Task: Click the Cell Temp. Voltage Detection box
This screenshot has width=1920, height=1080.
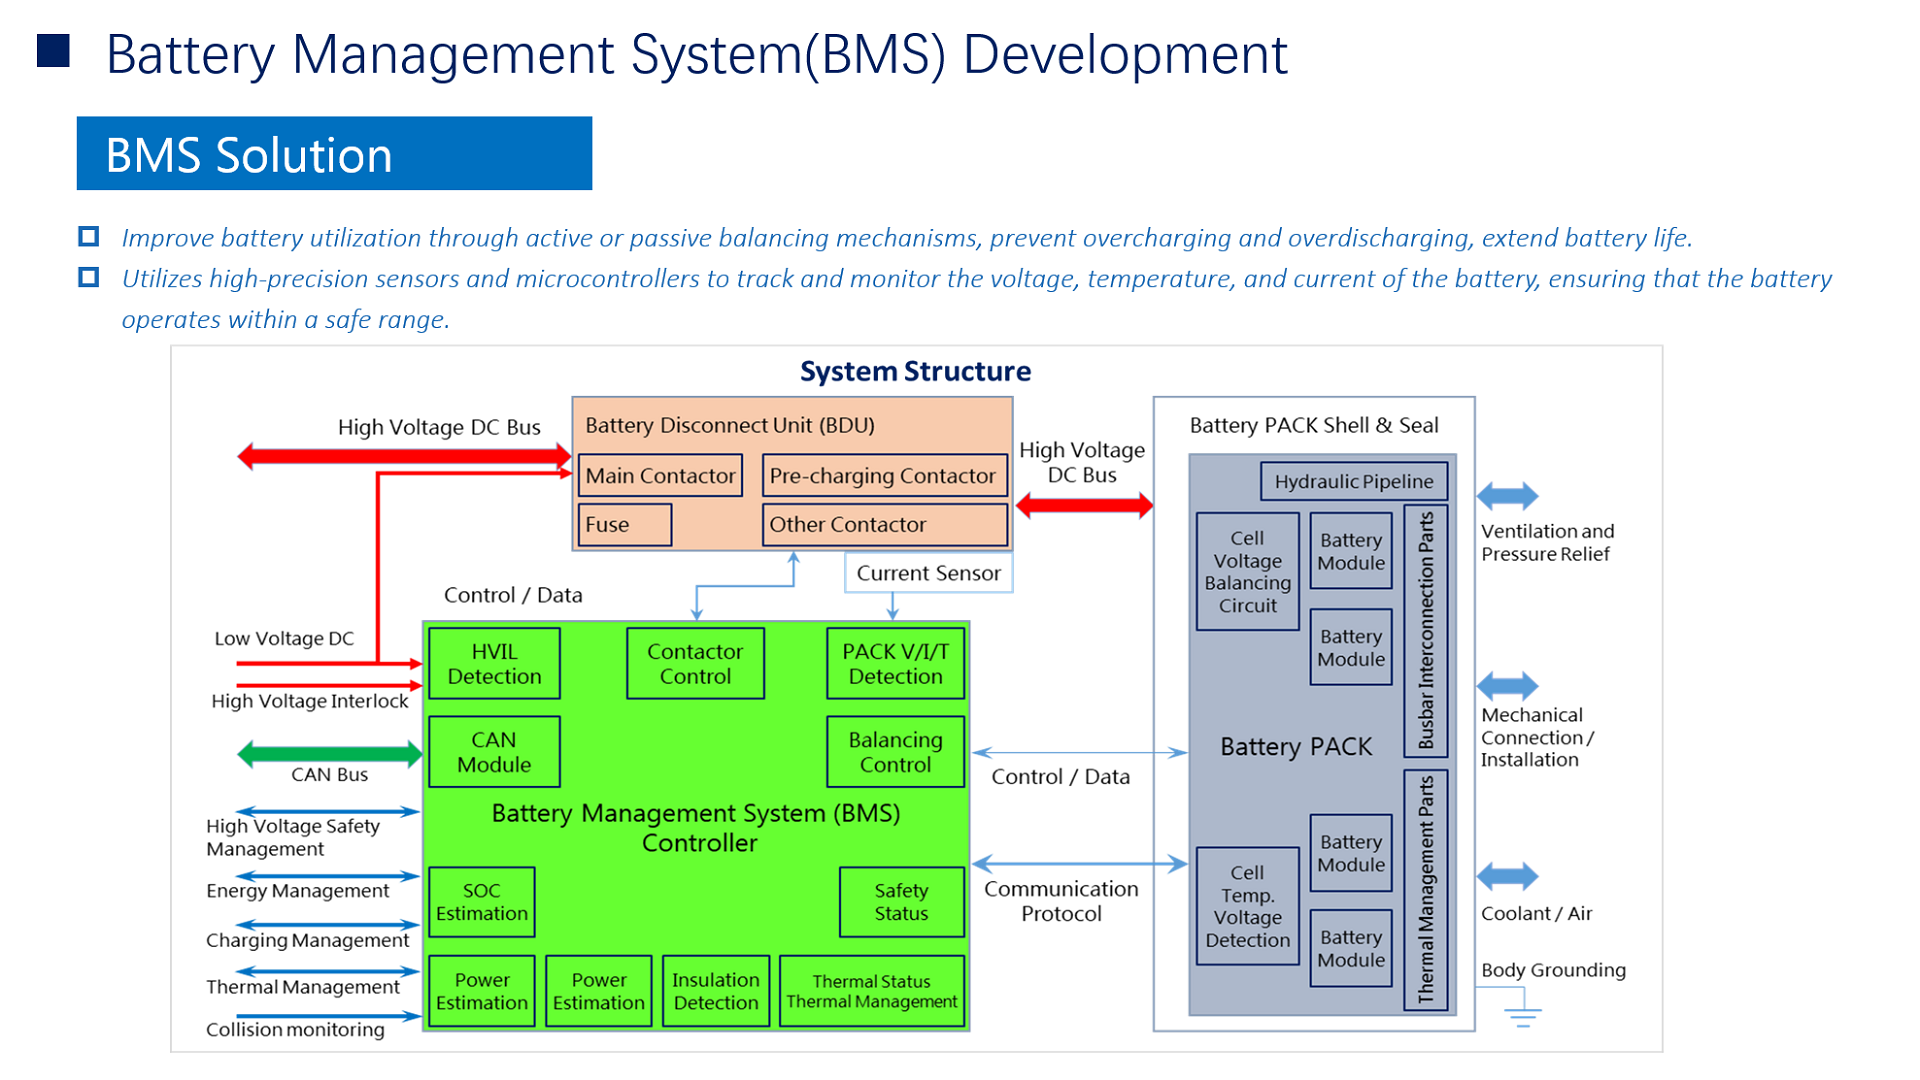Action: pos(1248,906)
